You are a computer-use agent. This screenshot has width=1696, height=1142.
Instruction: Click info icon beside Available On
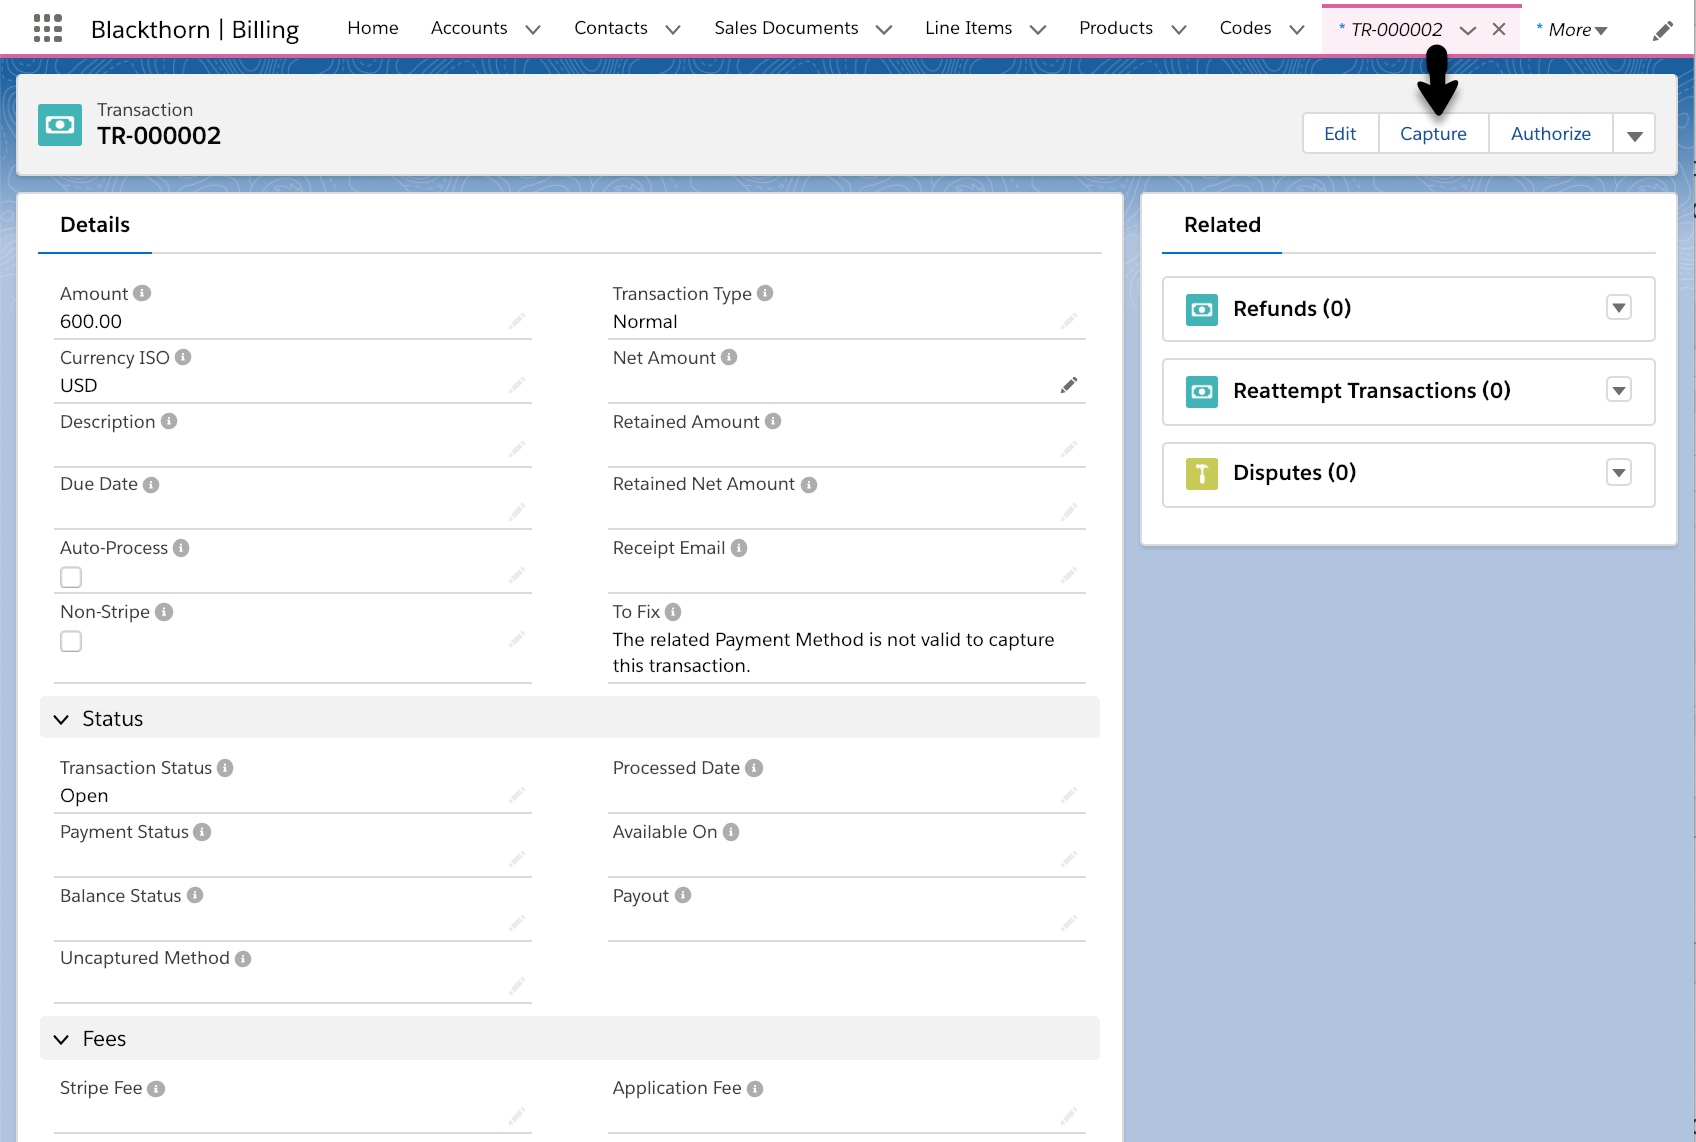click(731, 832)
